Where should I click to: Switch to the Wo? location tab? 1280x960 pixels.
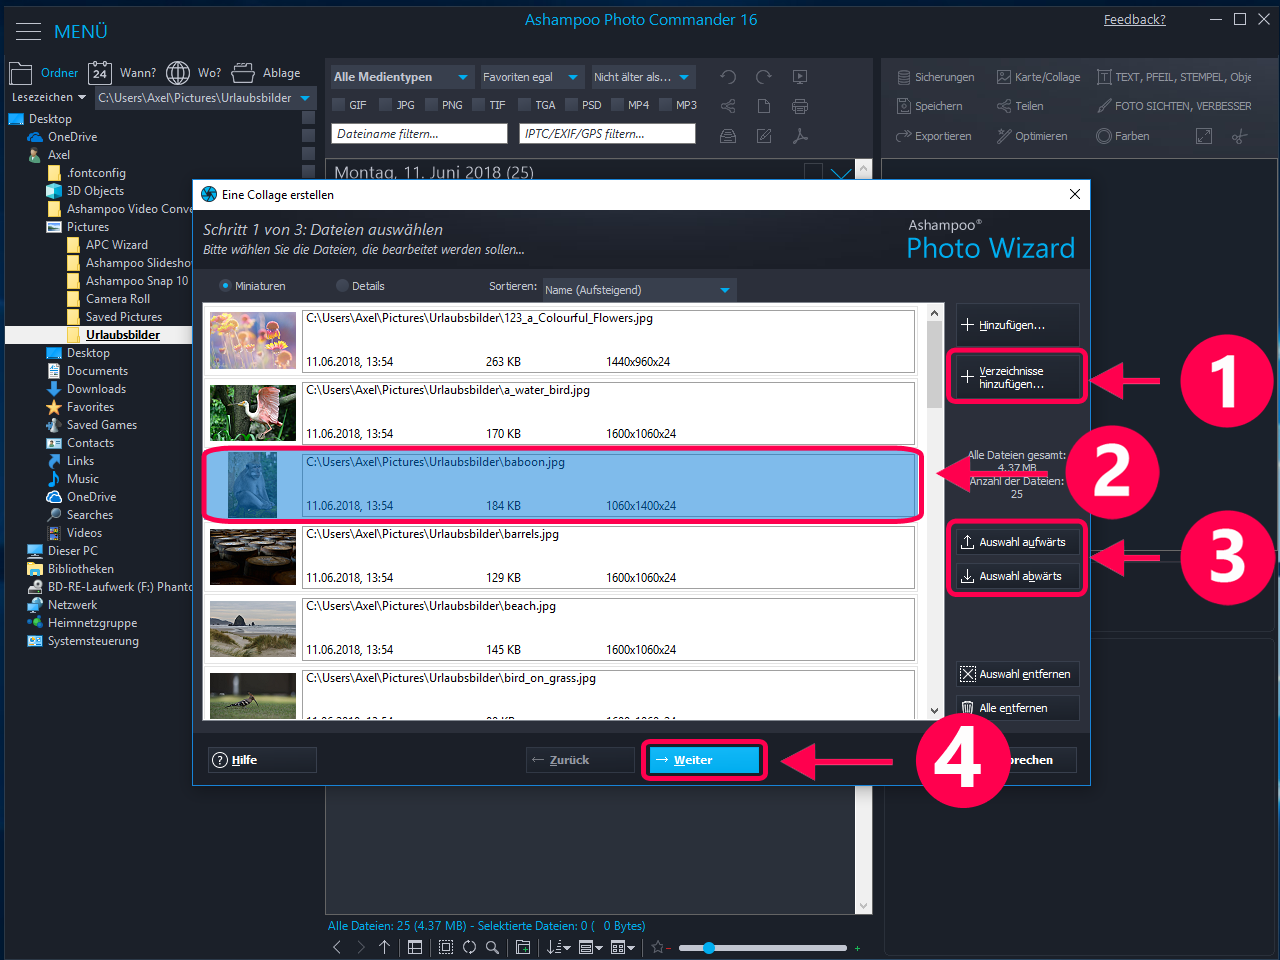pyautogui.click(x=194, y=73)
